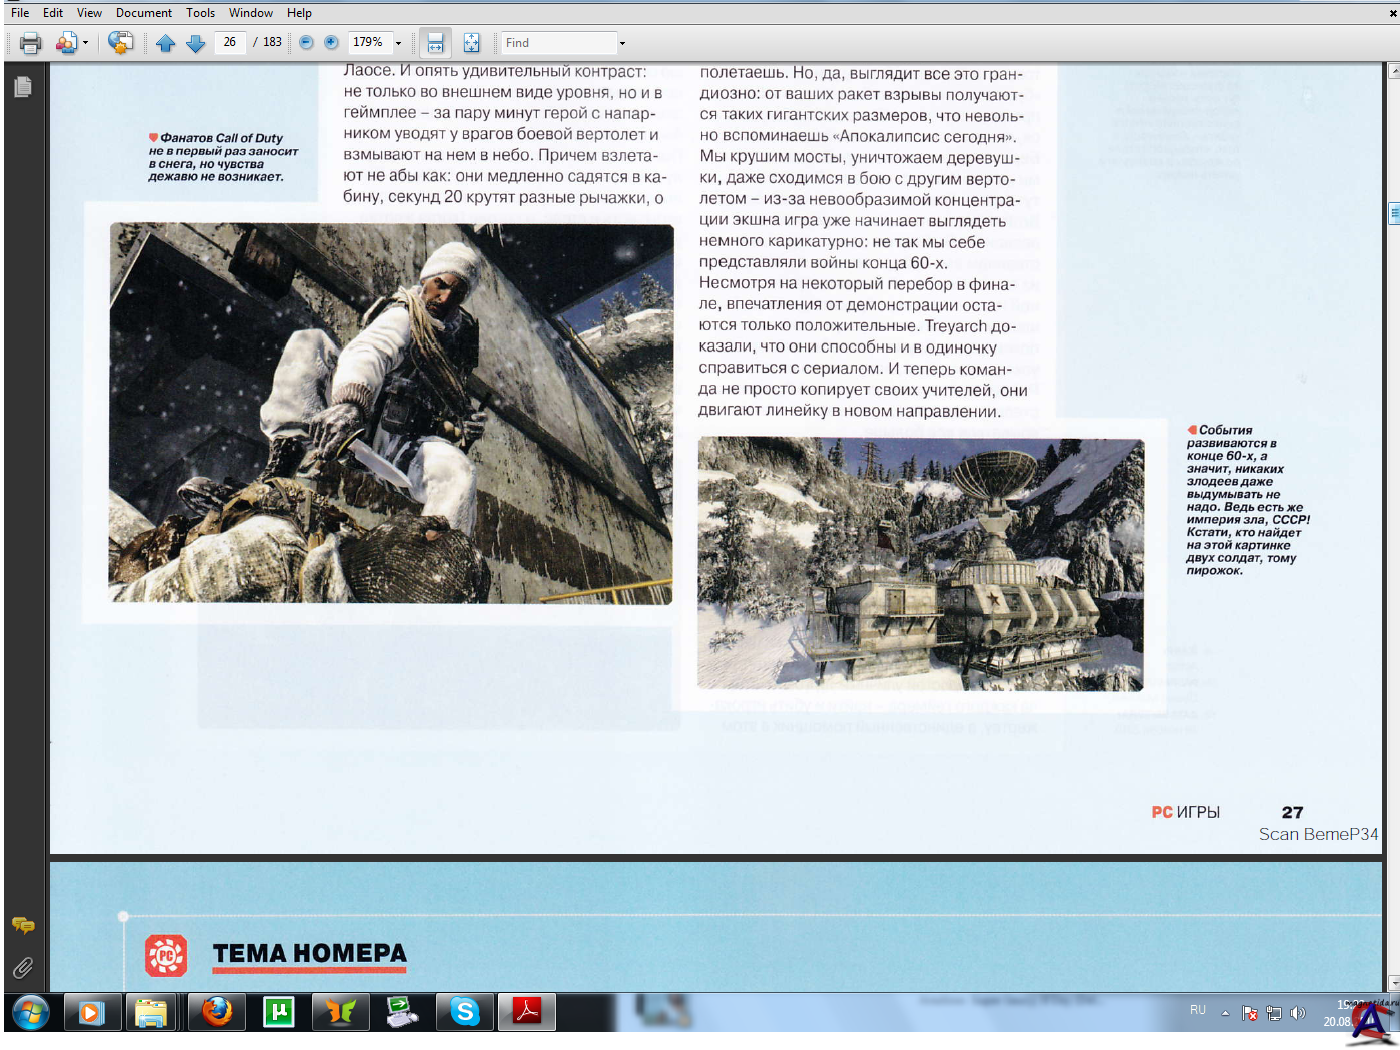
Task: Open the Find options dropdown arrow
Action: [x=622, y=43]
